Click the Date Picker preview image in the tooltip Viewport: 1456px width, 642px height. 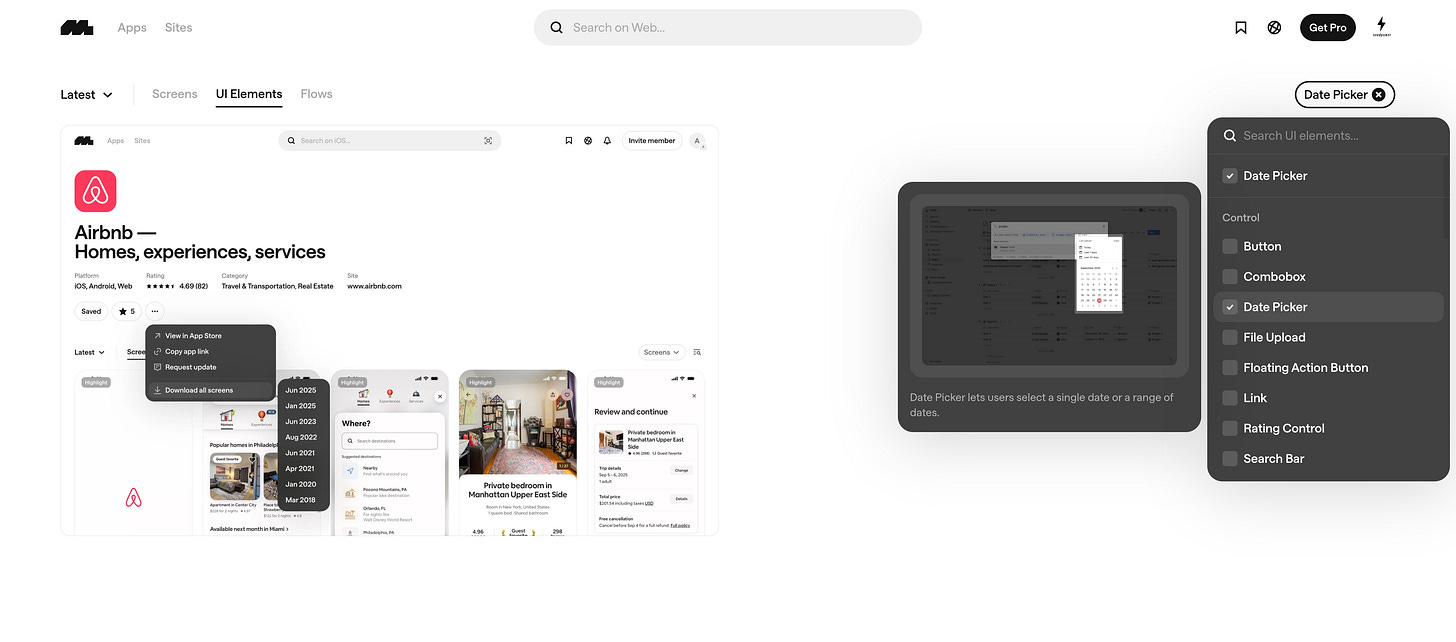click(1049, 285)
